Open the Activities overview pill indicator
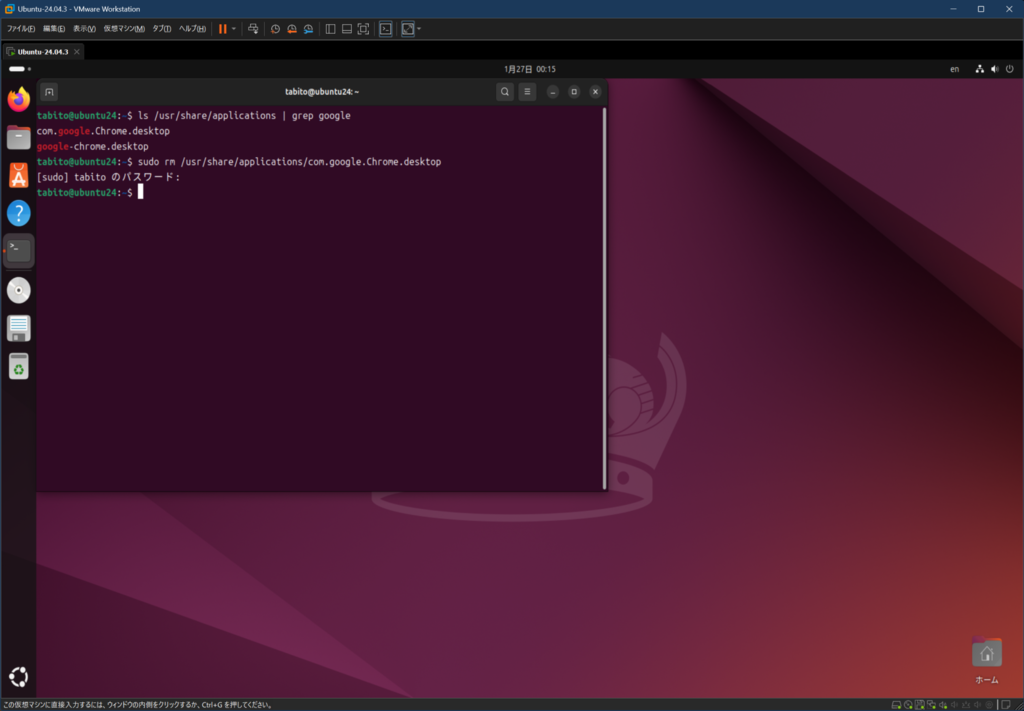This screenshot has width=1024, height=711. coord(20,69)
